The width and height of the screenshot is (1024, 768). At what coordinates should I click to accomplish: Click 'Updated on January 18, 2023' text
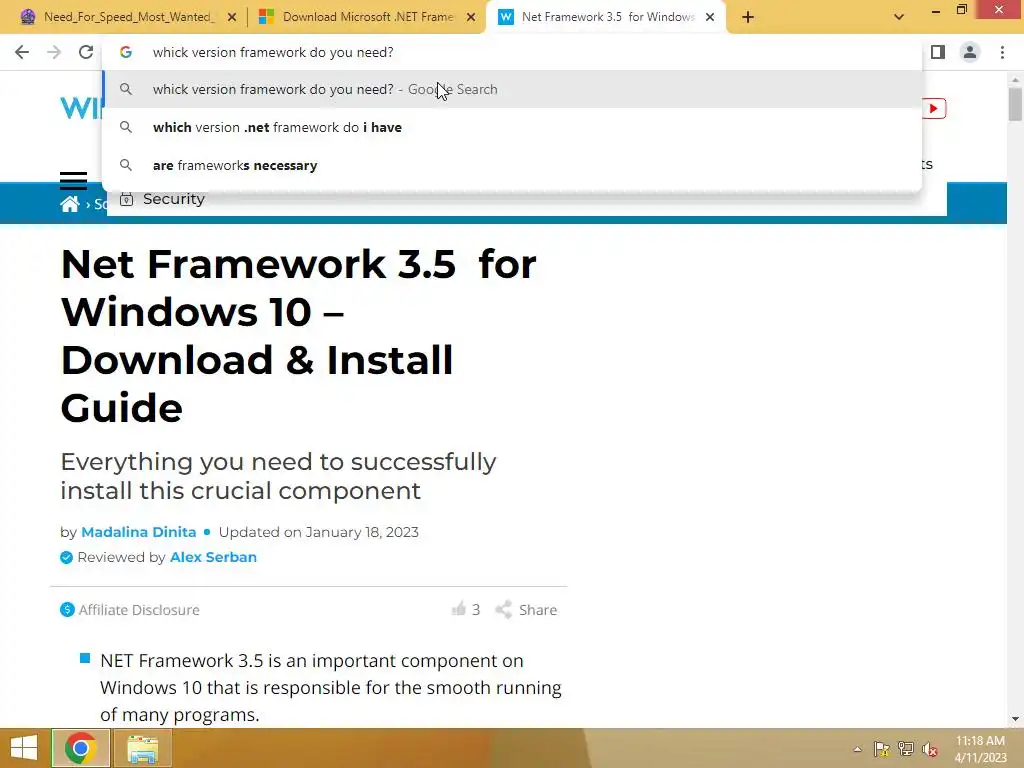(x=319, y=532)
